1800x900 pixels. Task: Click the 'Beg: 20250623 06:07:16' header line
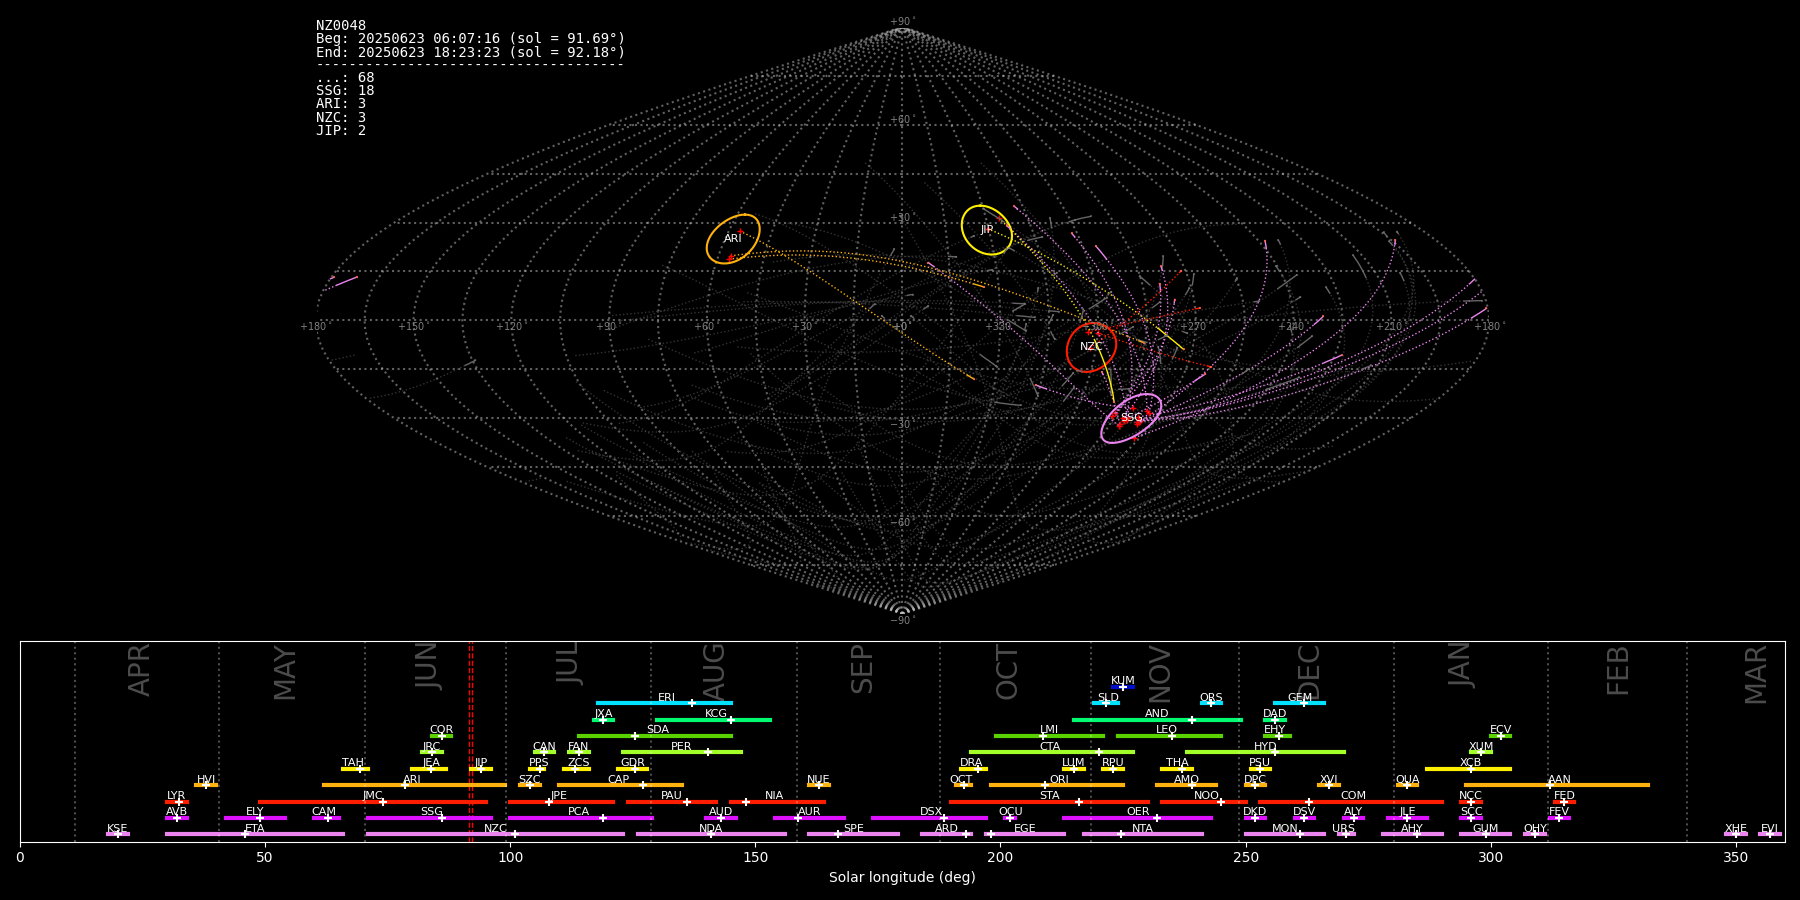[x=470, y=39]
